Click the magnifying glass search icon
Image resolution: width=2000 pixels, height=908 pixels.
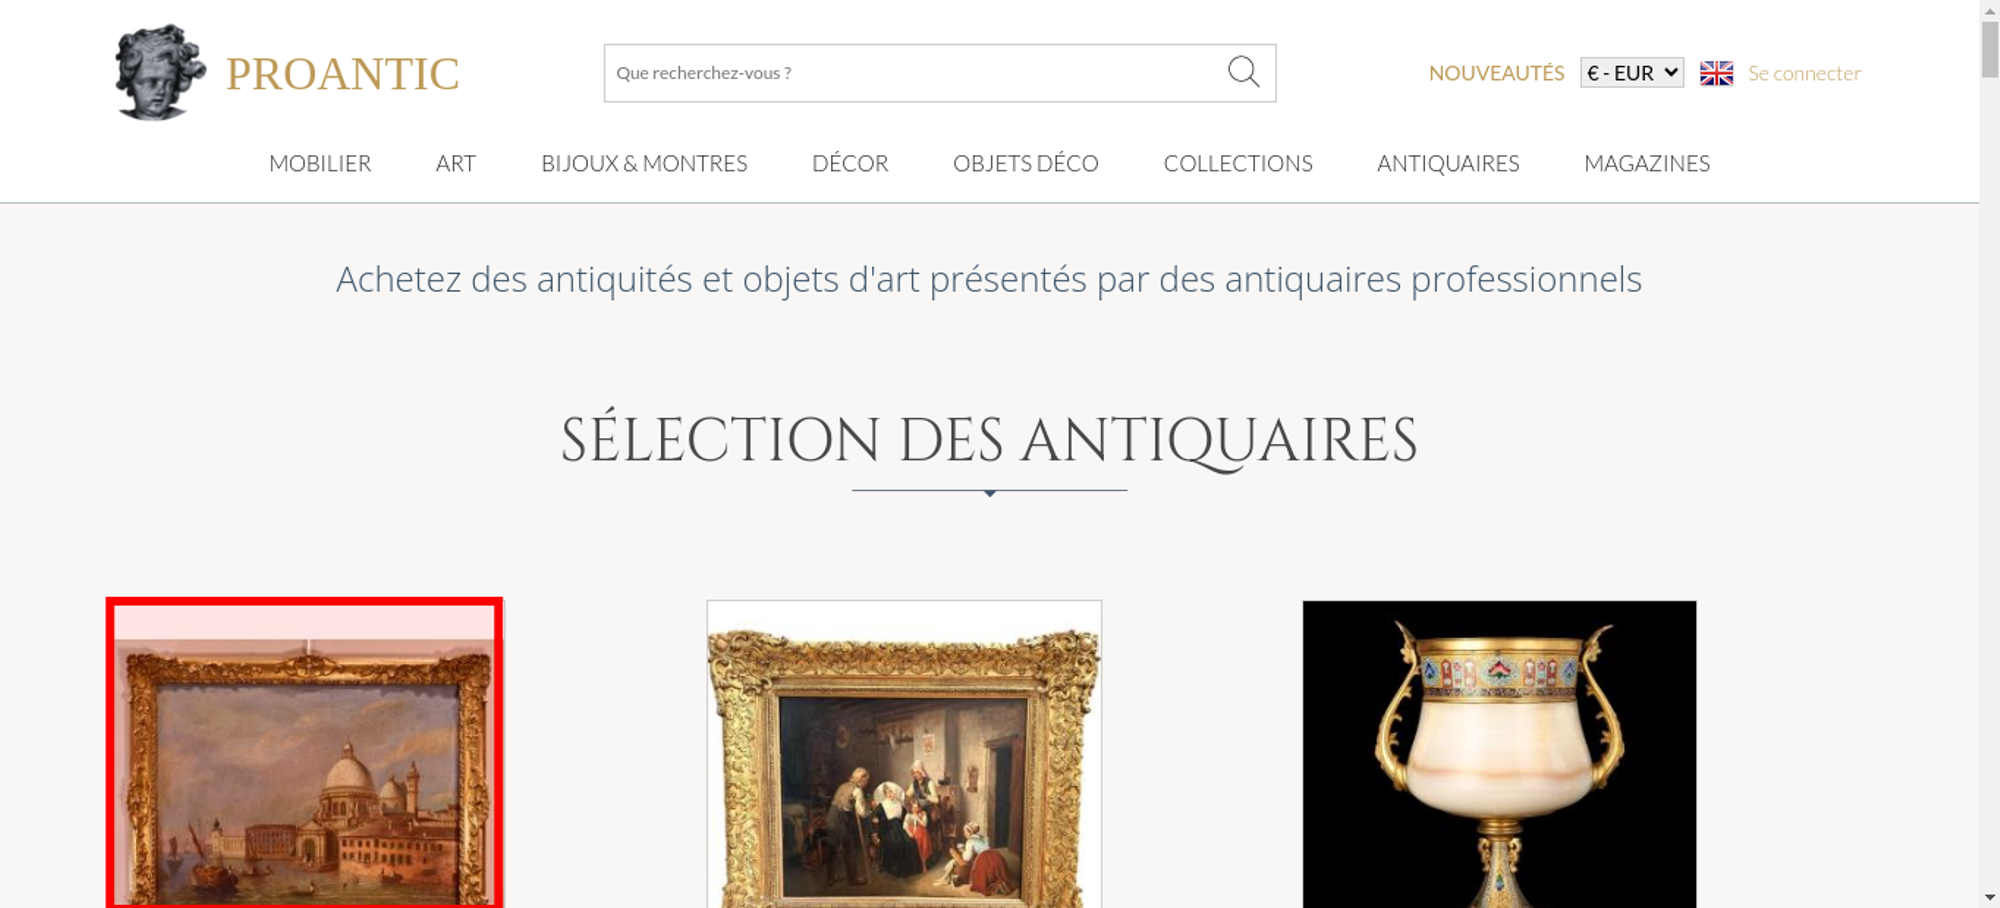(1243, 72)
